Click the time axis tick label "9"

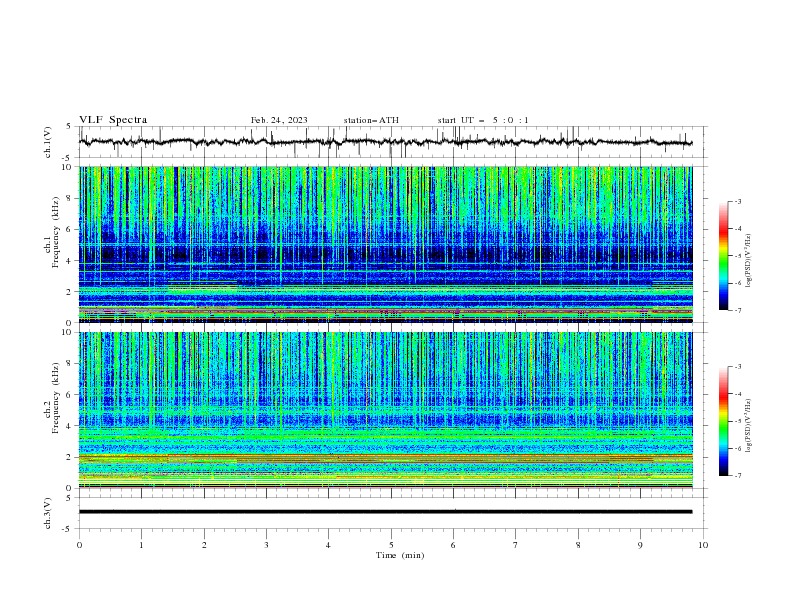click(x=640, y=545)
